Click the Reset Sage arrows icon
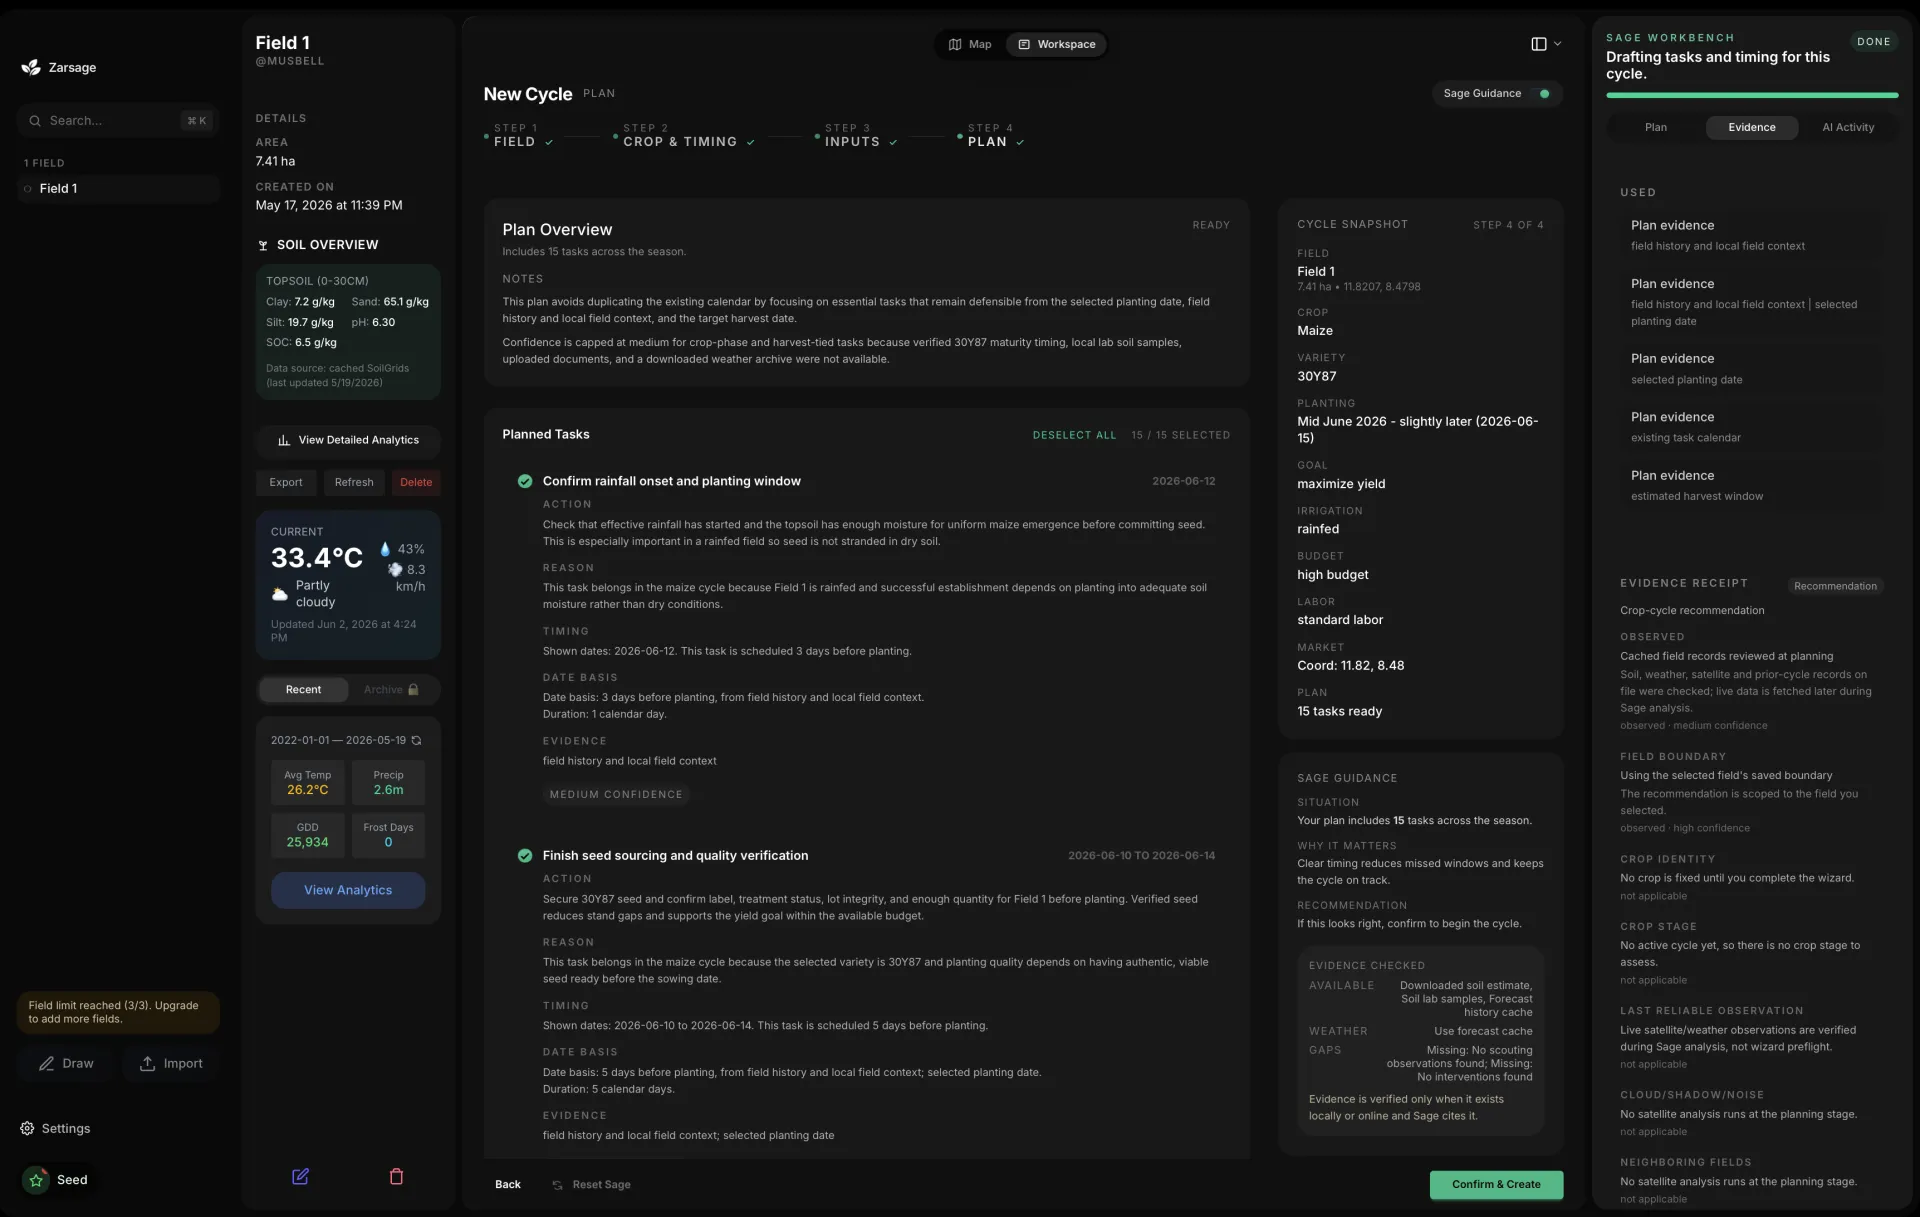Viewport: 1920px width, 1217px height. 557,1185
